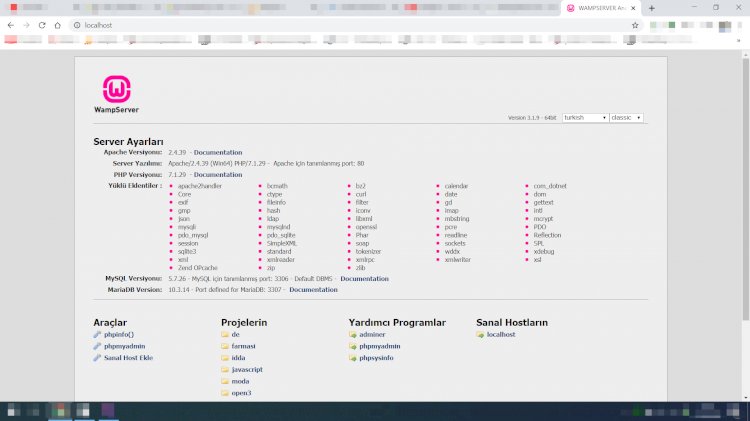Screen dimensions: 750x421
Task: Click the virtual host icon beside localhost
Action: pos(480,334)
